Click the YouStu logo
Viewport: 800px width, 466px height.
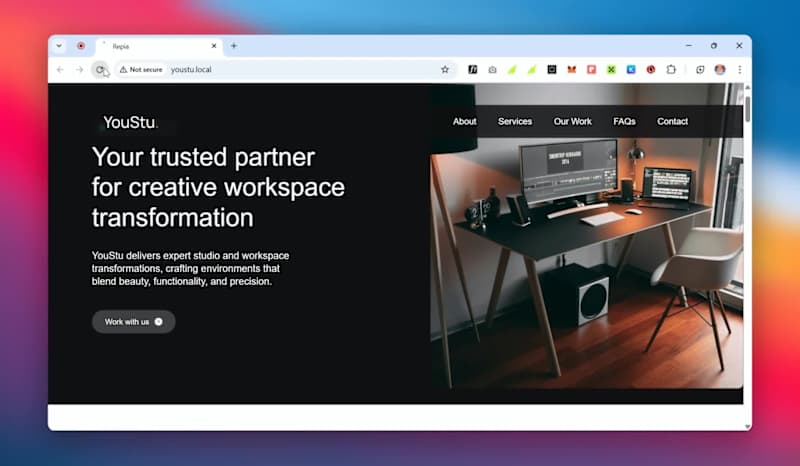131,122
